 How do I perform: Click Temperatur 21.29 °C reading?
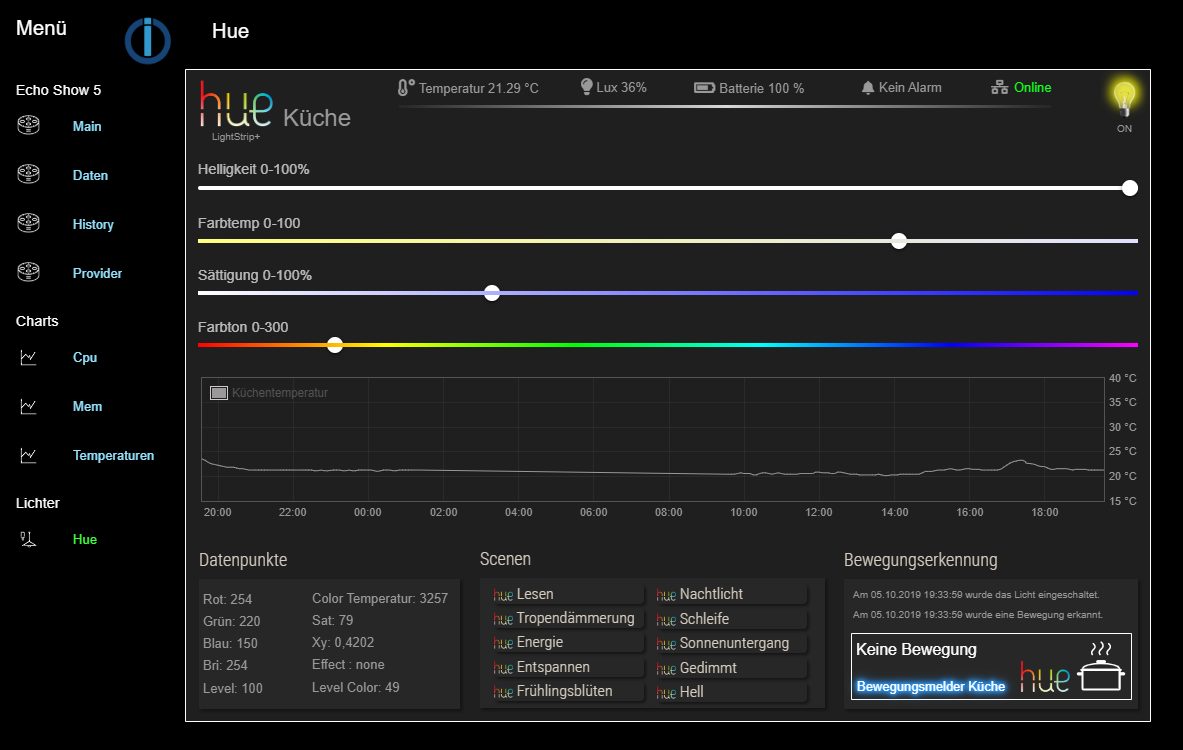coord(478,88)
